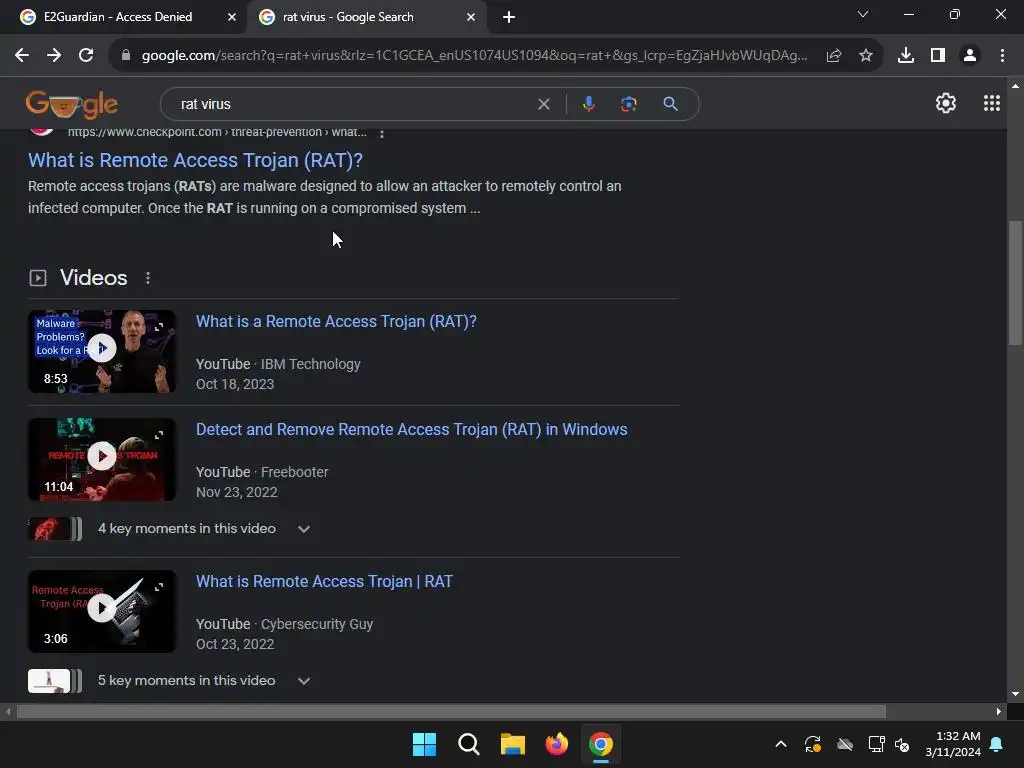Screen dimensions: 1024x768
Task: Open the tab search dropdown chevron
Action: tap(863, 14)
